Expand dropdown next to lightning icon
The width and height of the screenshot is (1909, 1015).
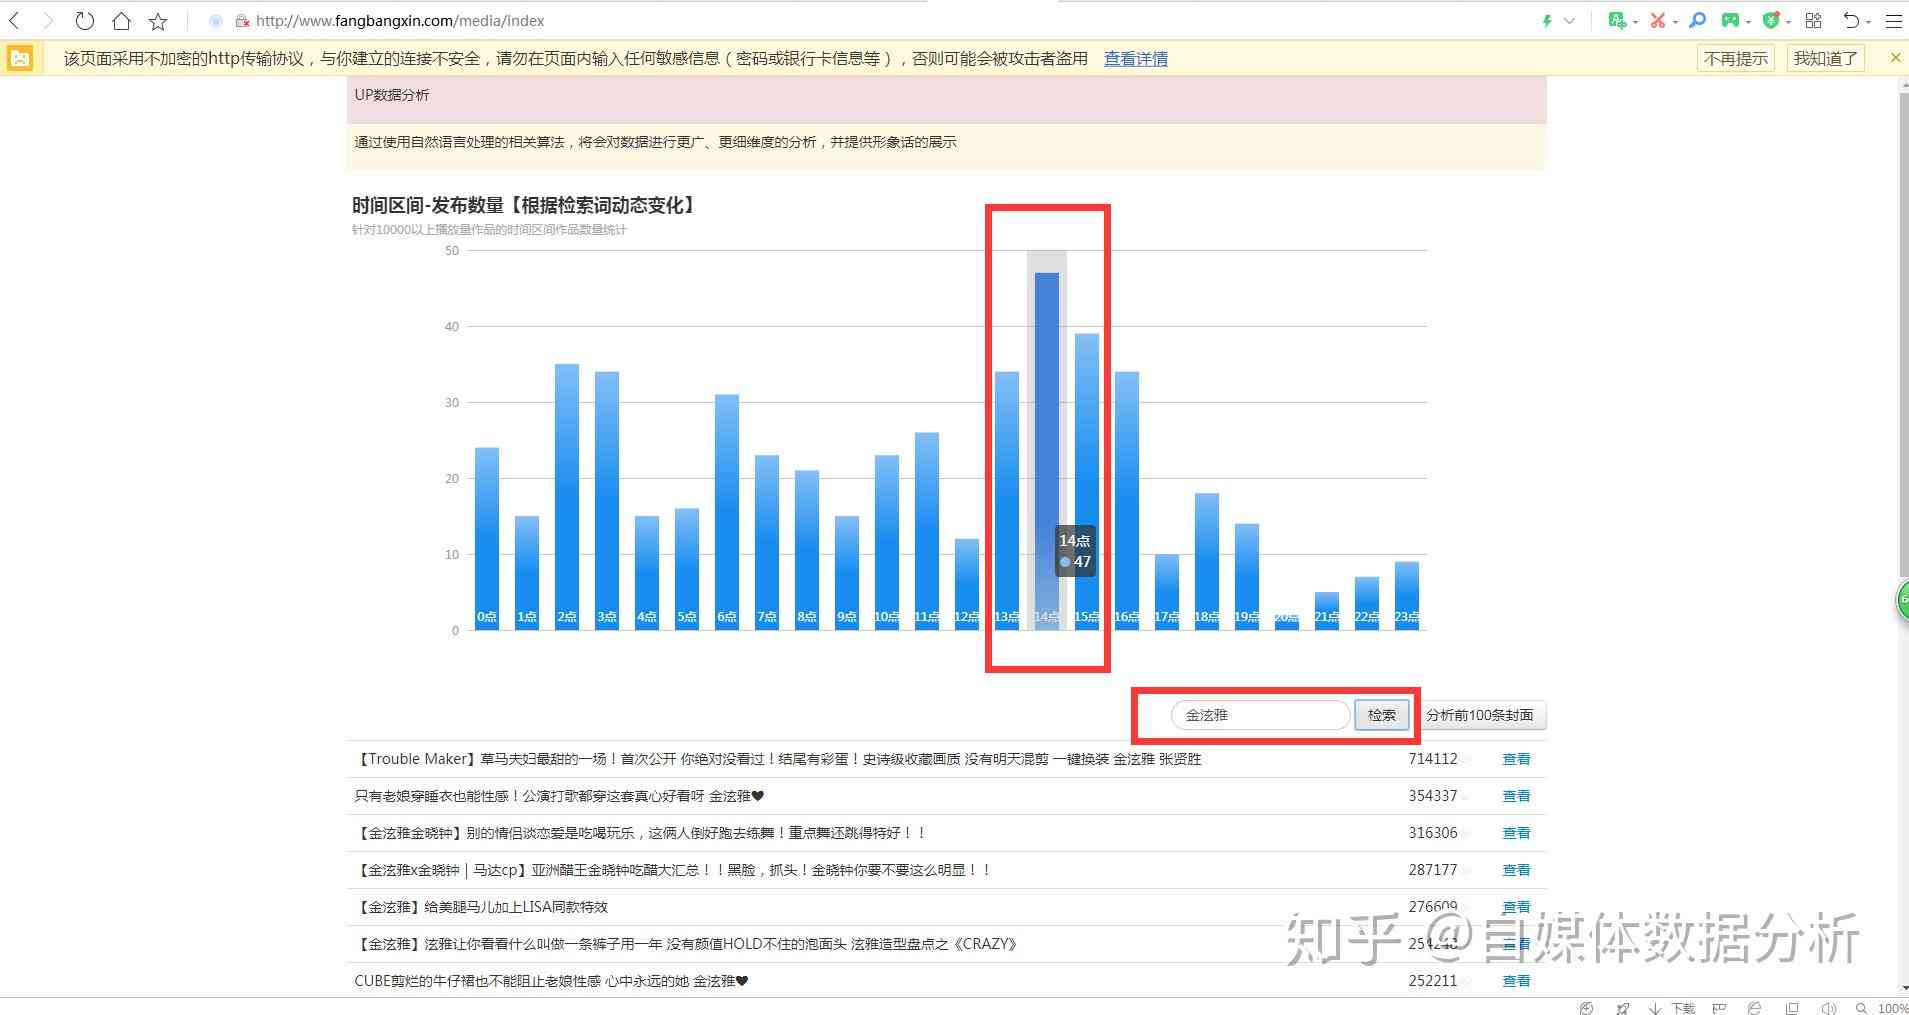1569,20
